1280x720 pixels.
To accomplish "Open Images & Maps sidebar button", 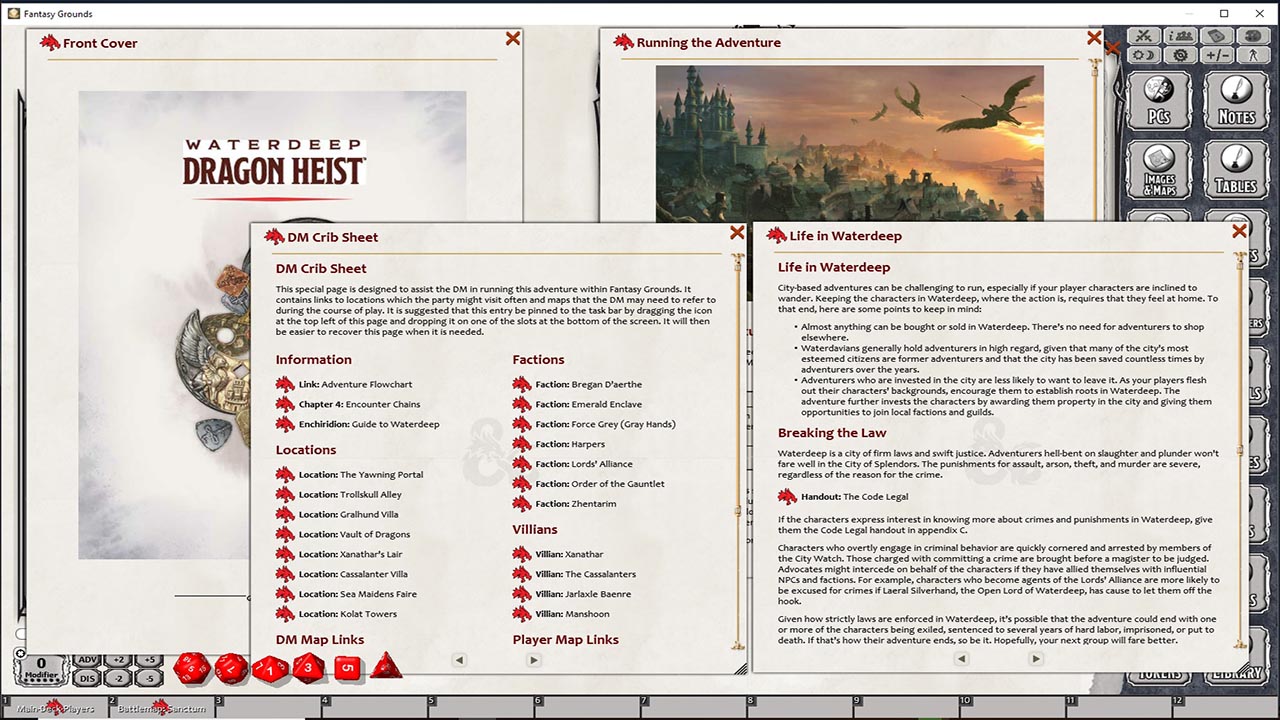I will 1159,170.
